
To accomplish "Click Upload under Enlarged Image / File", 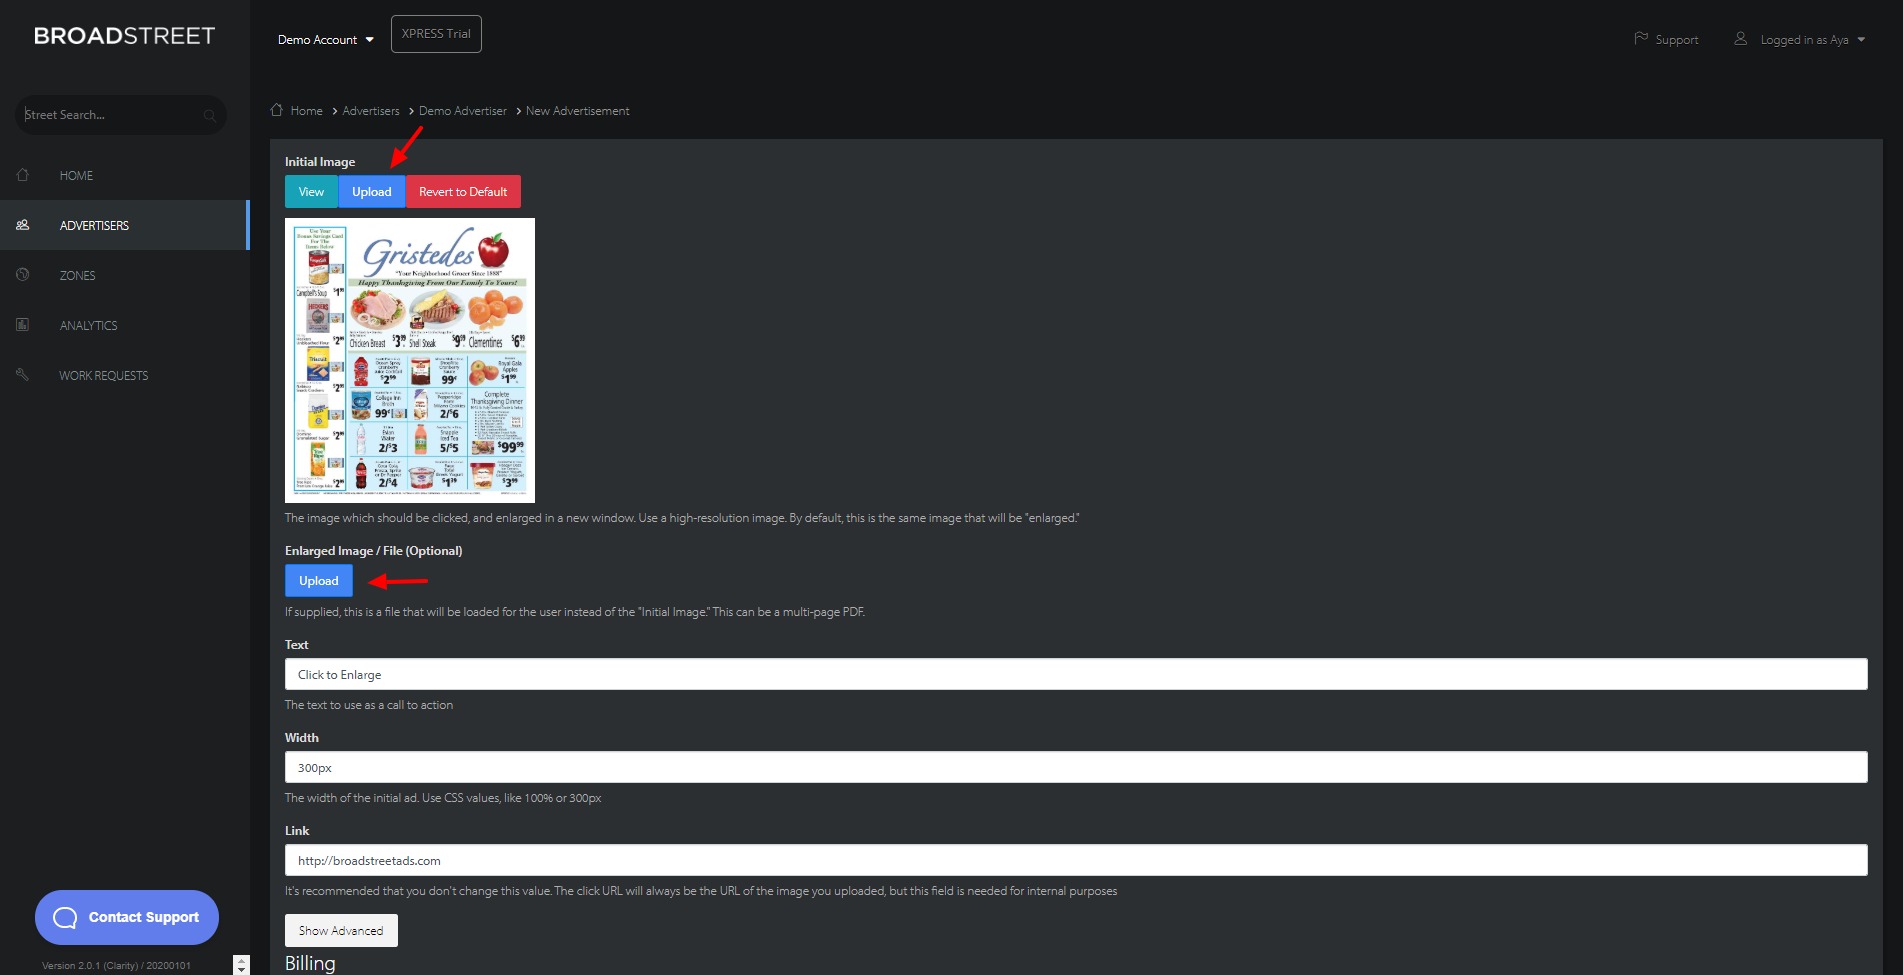I will pos(319,581).
